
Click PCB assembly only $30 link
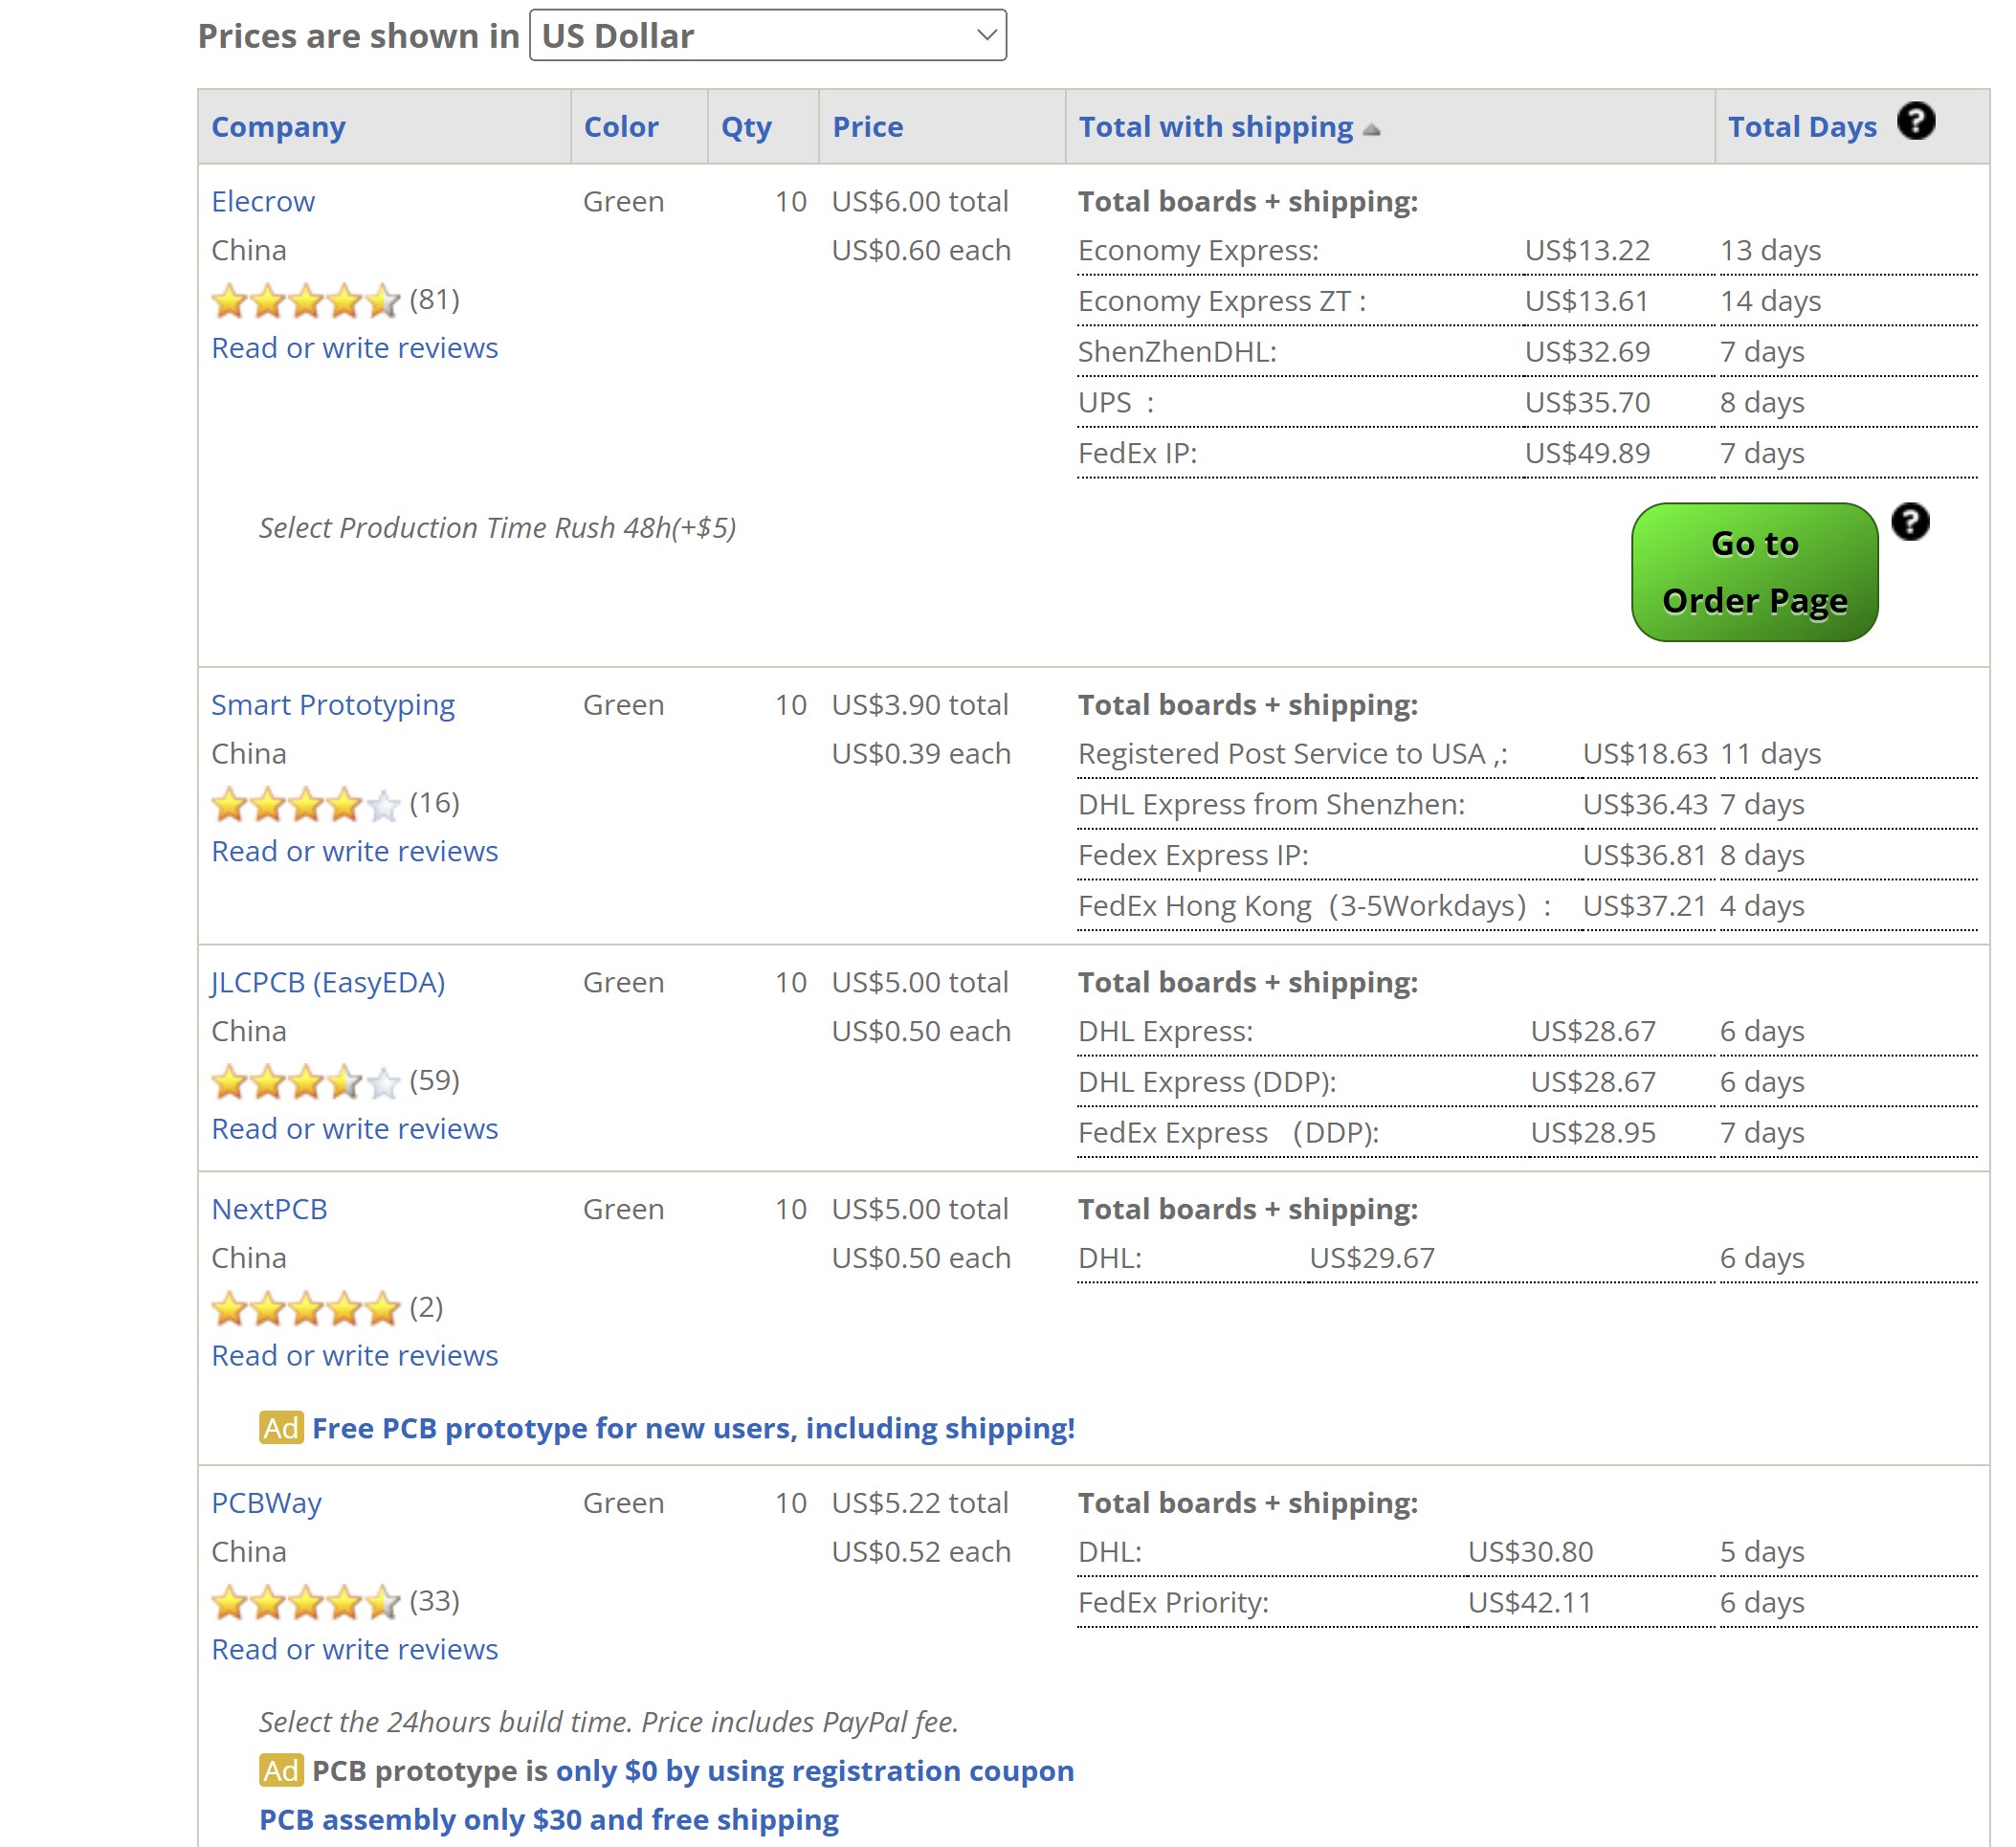[x=548, y=1819]
